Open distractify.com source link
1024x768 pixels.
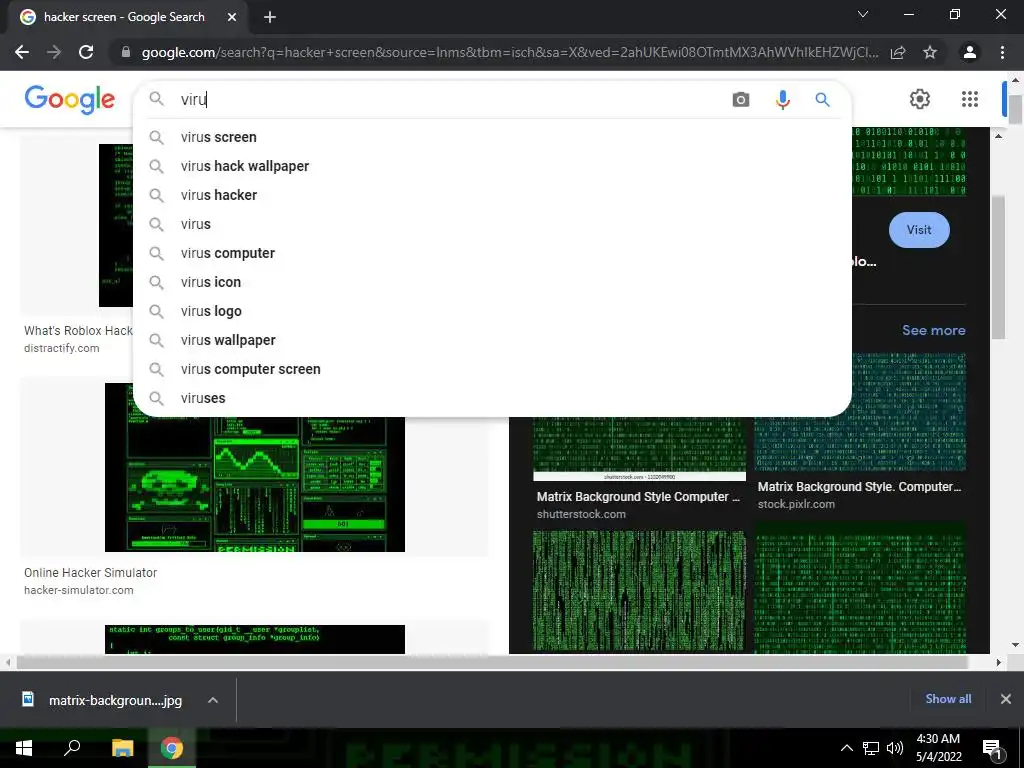click(61, 348)
